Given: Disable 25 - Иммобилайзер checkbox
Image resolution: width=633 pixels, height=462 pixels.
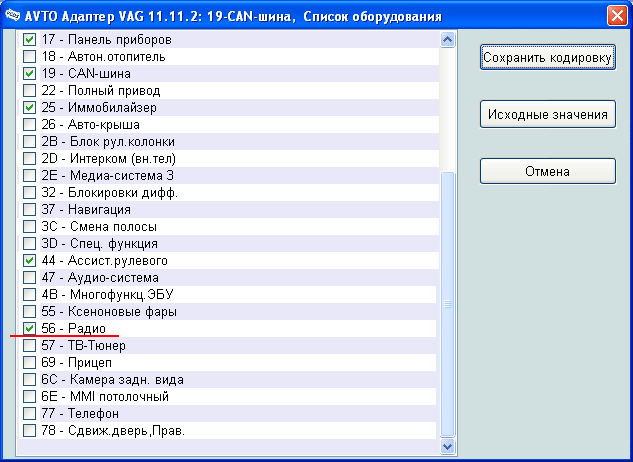Looking at the screenshot, I should (x=30, y=107).
